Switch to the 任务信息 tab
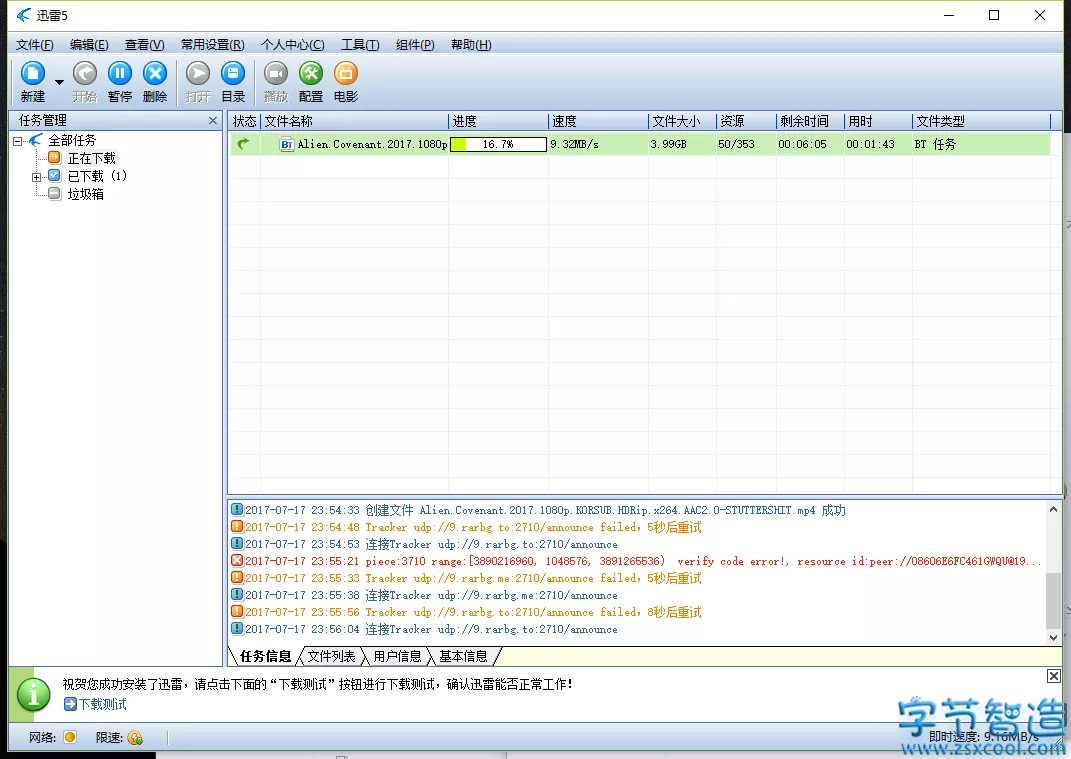This screenshot has height=759, width=1071. tap(265, 657)
